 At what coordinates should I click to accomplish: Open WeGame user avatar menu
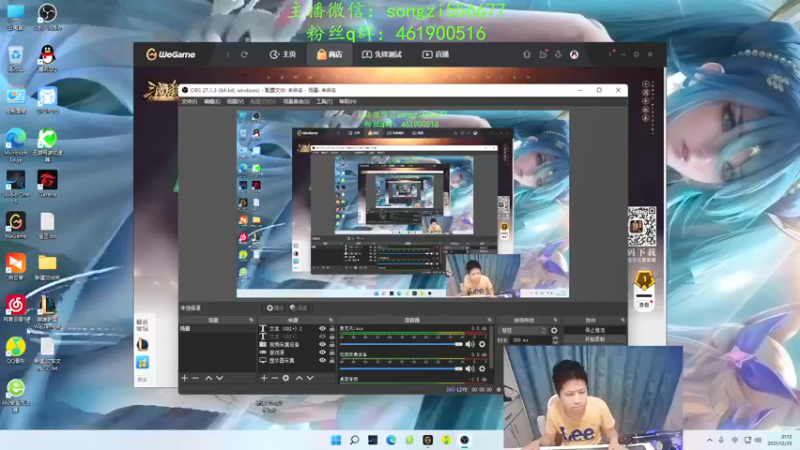(x=574, y=55)
